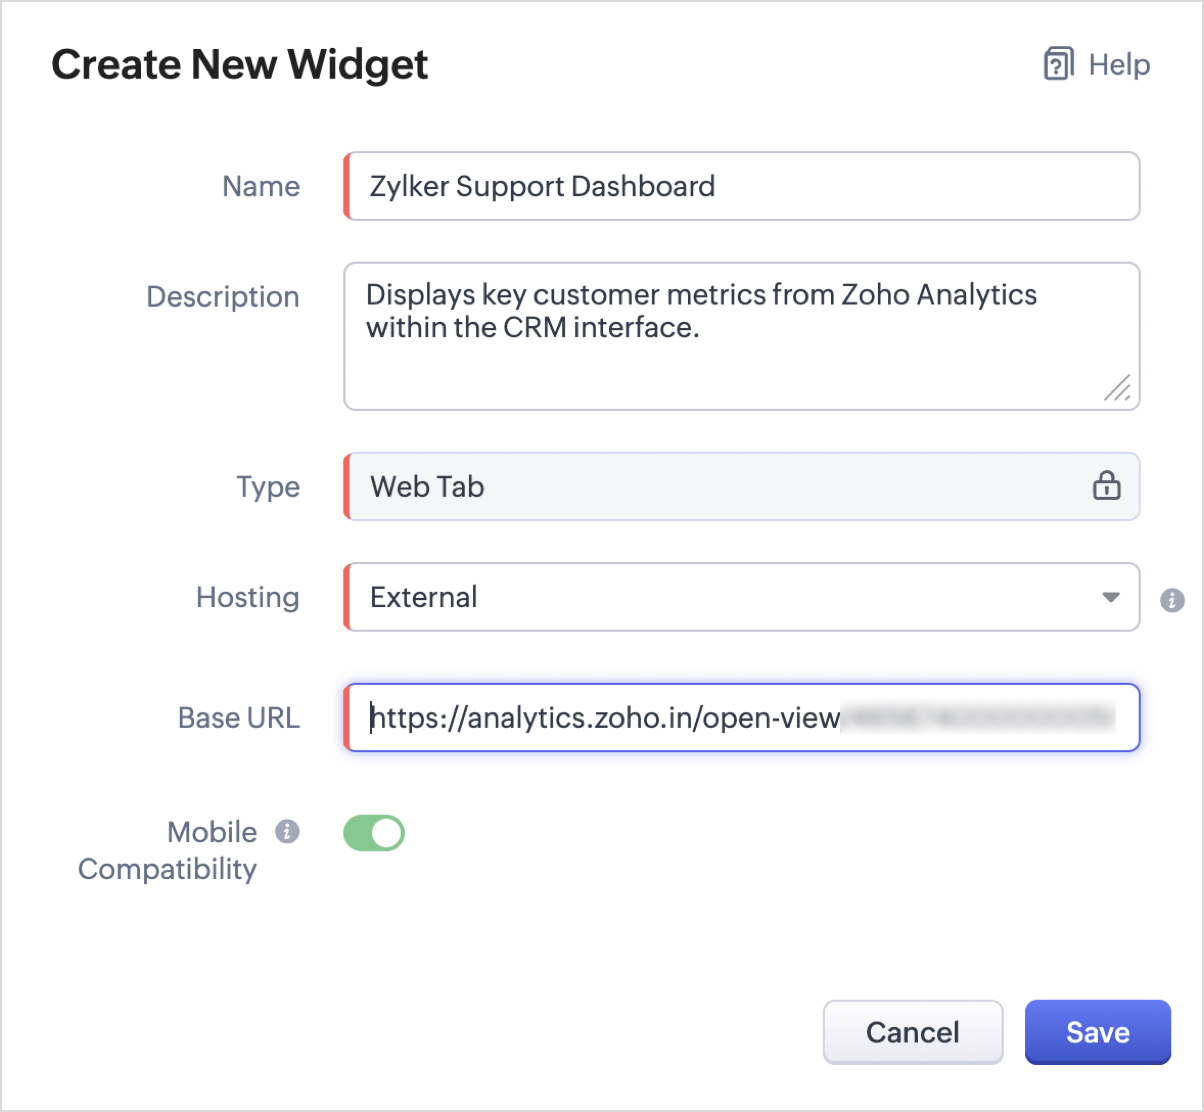Select the External hosting value

424,598
